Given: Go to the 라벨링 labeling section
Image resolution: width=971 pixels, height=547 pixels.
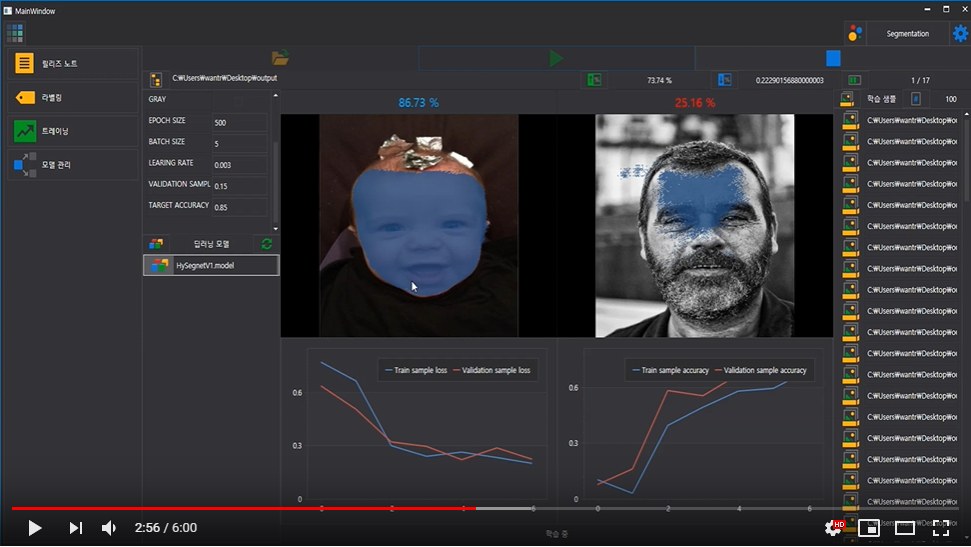Looking at the screenshot, I should tap(73, 97).
